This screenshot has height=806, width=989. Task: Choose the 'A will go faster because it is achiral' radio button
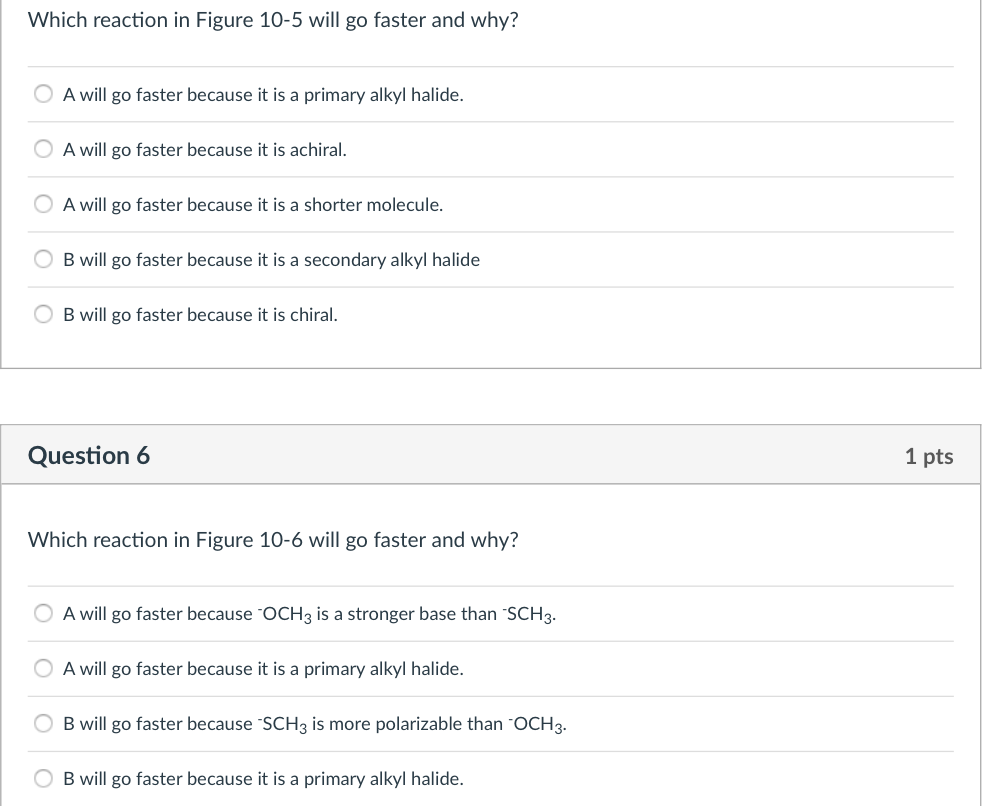point(44,150)
